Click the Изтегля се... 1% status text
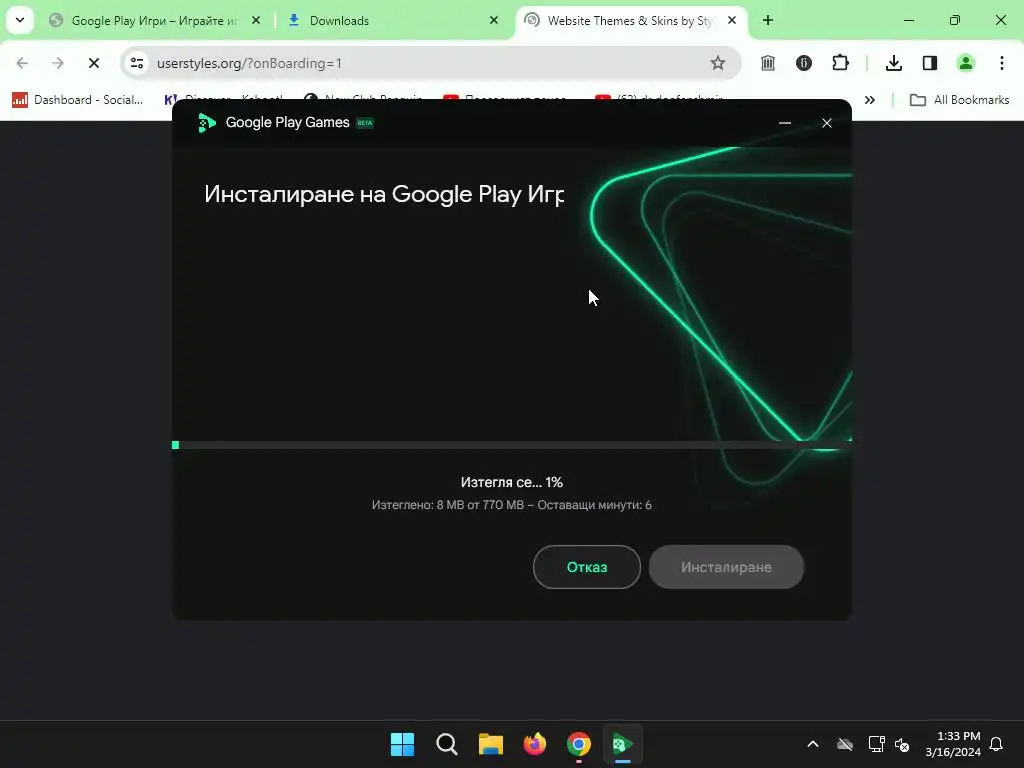The image size is (1024, 768). (512, 482)
